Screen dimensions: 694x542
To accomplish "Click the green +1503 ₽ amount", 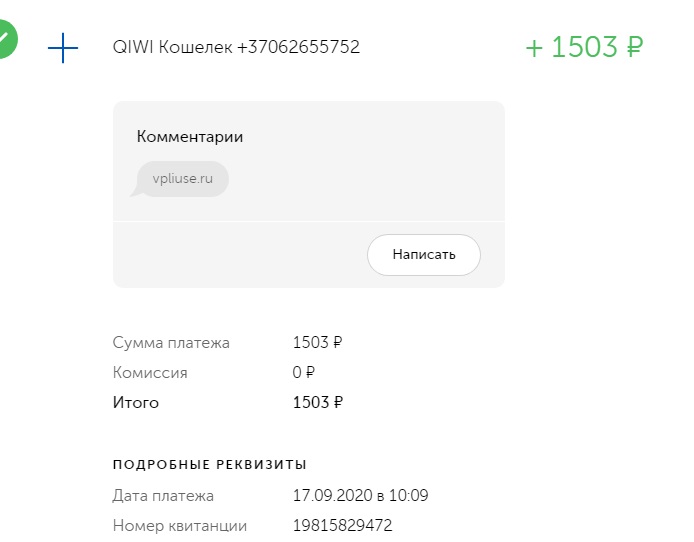I will (584, 47).
